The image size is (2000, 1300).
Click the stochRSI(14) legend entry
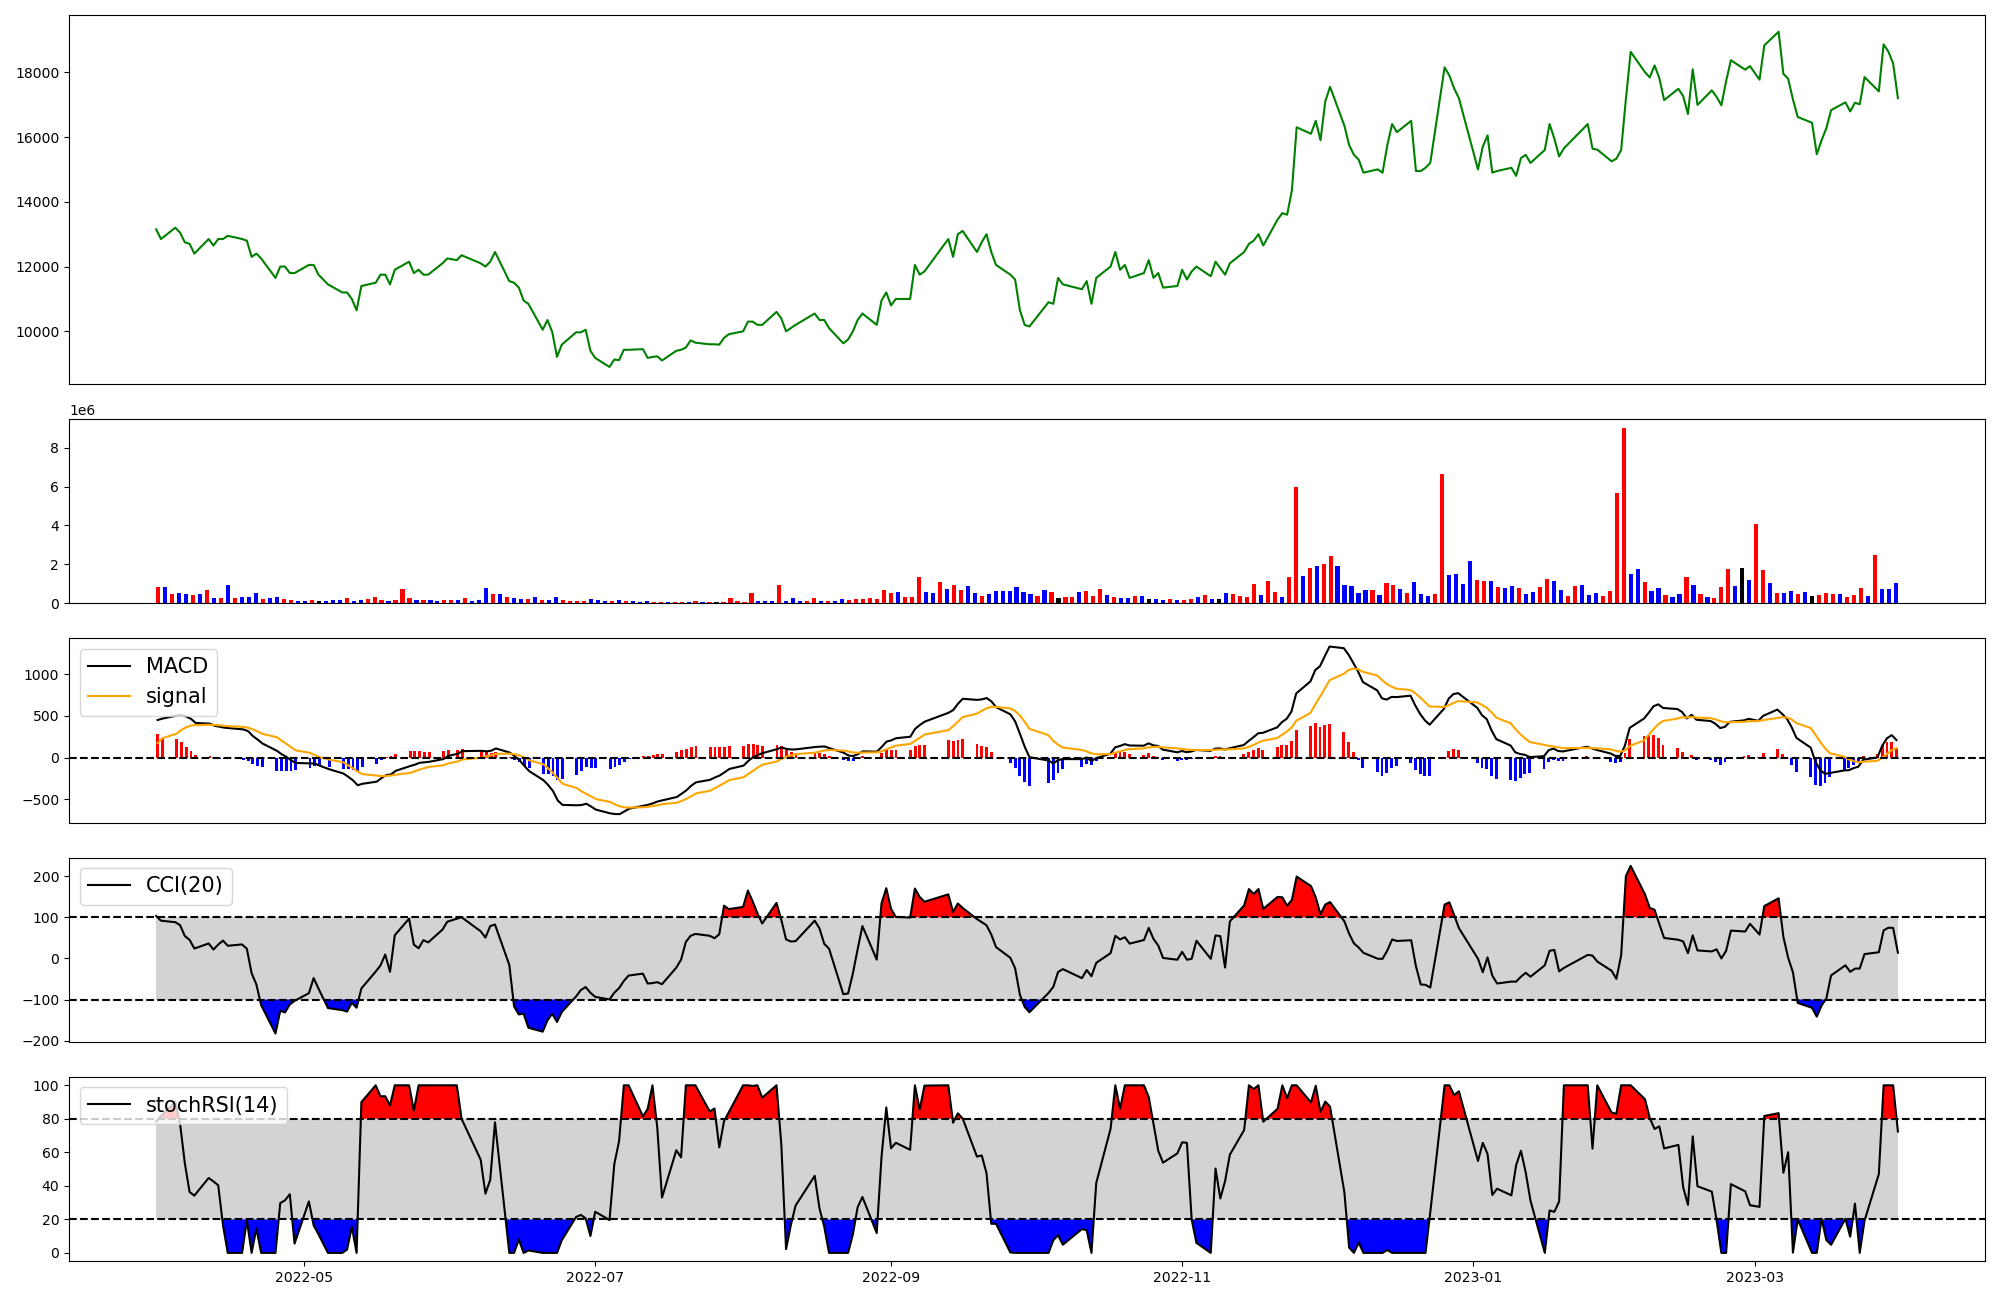point(210,1104)
